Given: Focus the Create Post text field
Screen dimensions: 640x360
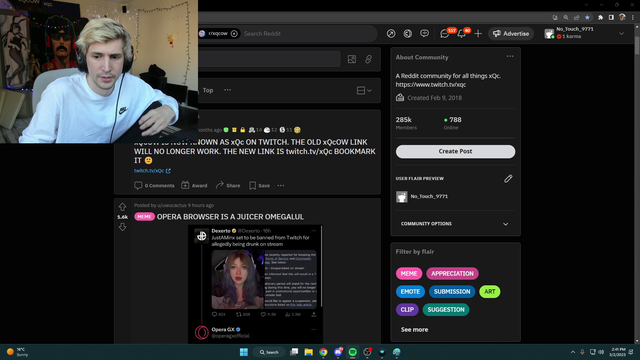Looking at the screenshot, I should pos(269,59).
